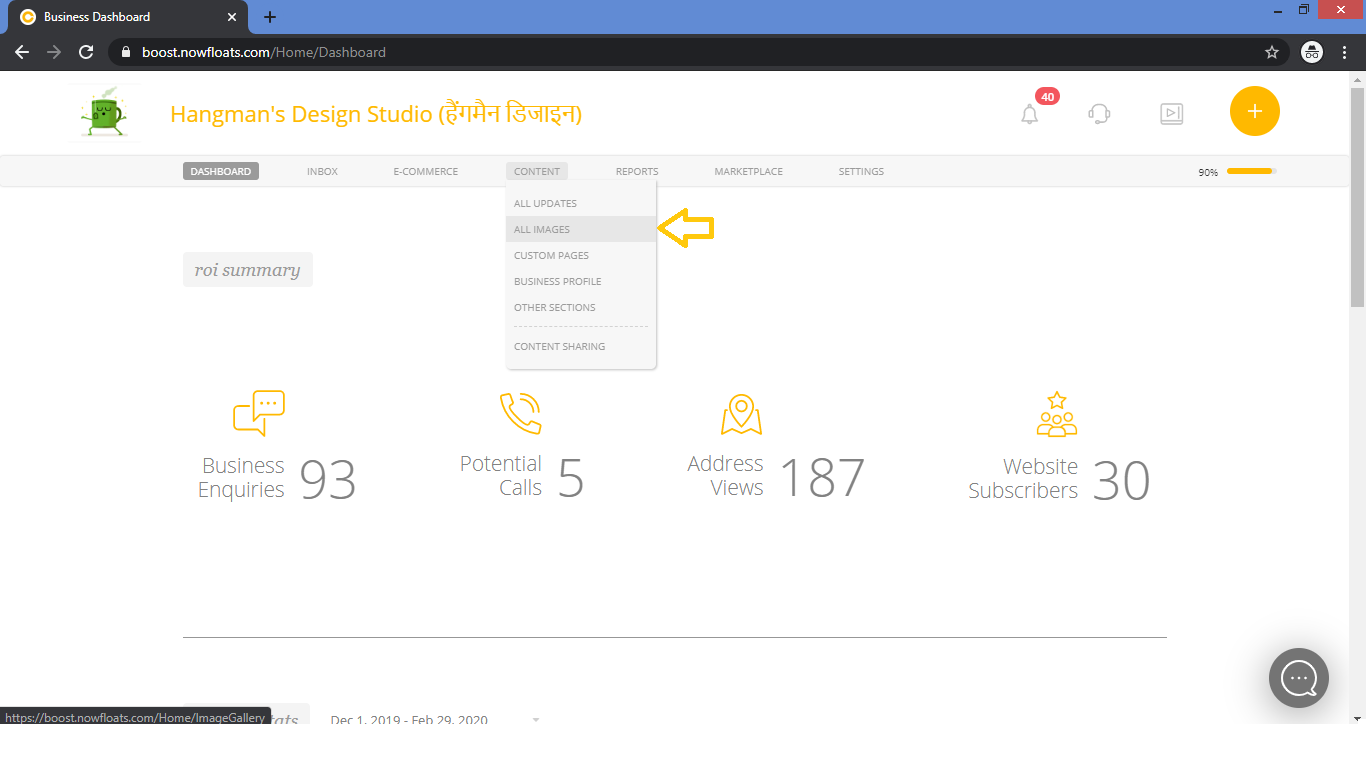The width and height of the screenshot is (1366, 768).
Task: Click the Website Subscribers people icon
Action: (x=1056, y=411)
